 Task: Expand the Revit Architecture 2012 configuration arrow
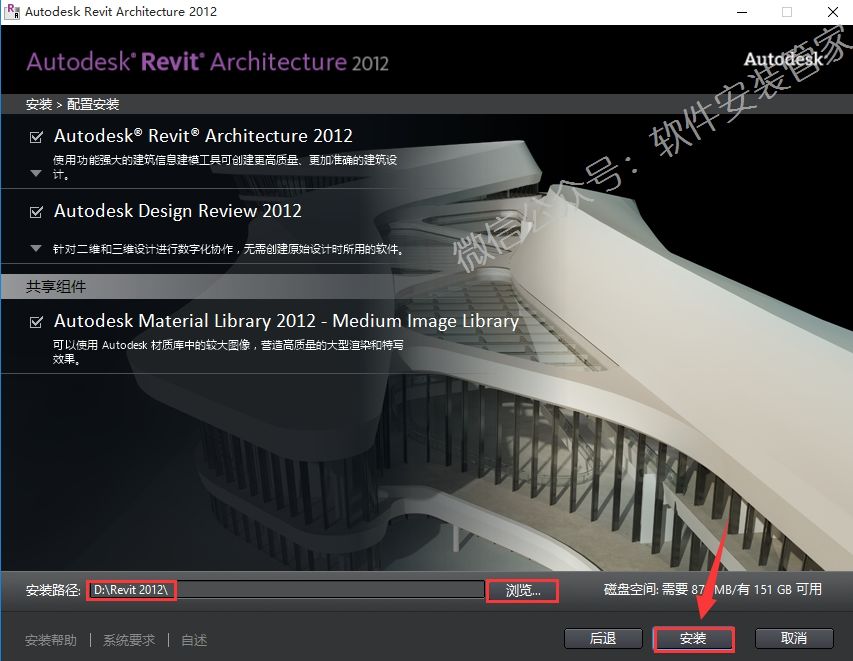point(36,173)
